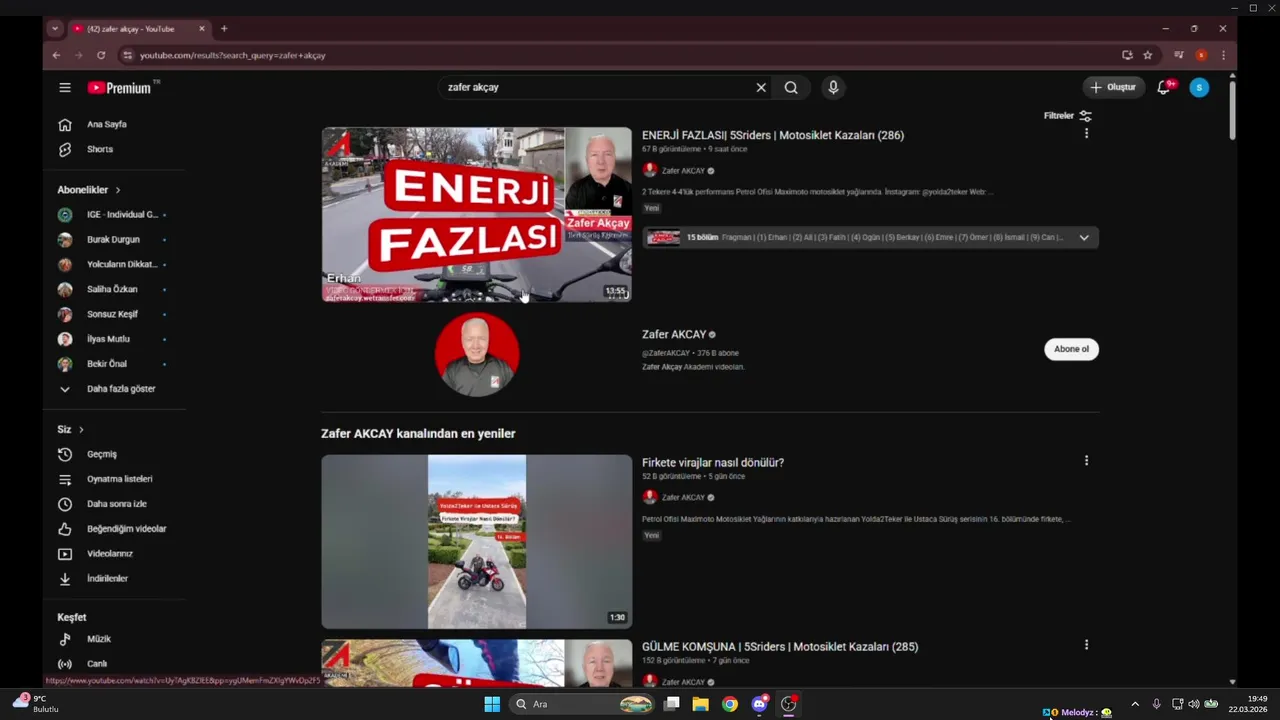Open Windows Start menu
The width and height of the screenshot is (1280, 720).
[x=492, y=704]
